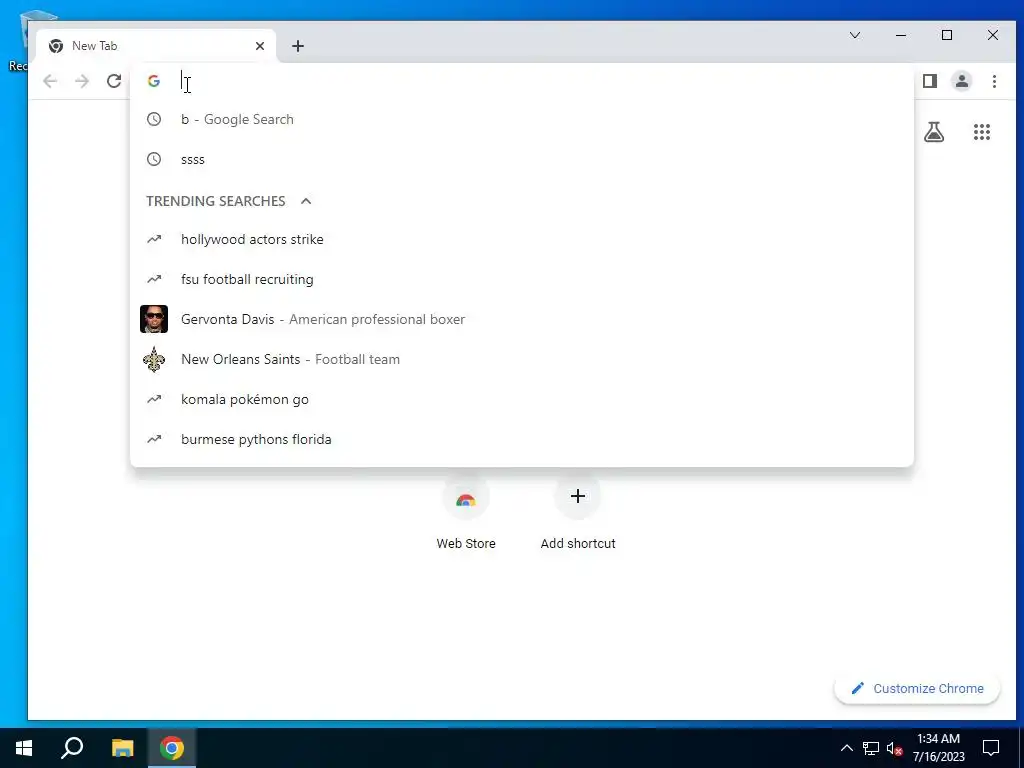Open the tab search chevron
This screenshot has height=768, width=1024.
tap(855, 35)
